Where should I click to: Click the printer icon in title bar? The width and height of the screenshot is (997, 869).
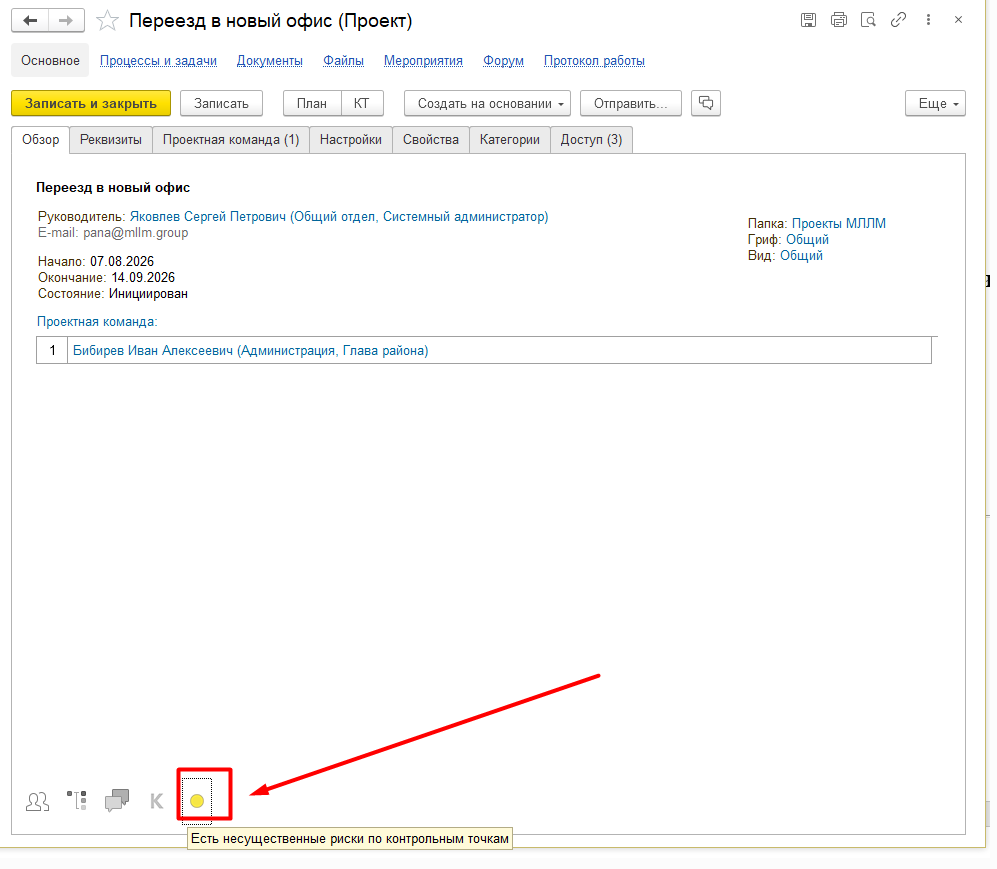(x=839, y=20)
